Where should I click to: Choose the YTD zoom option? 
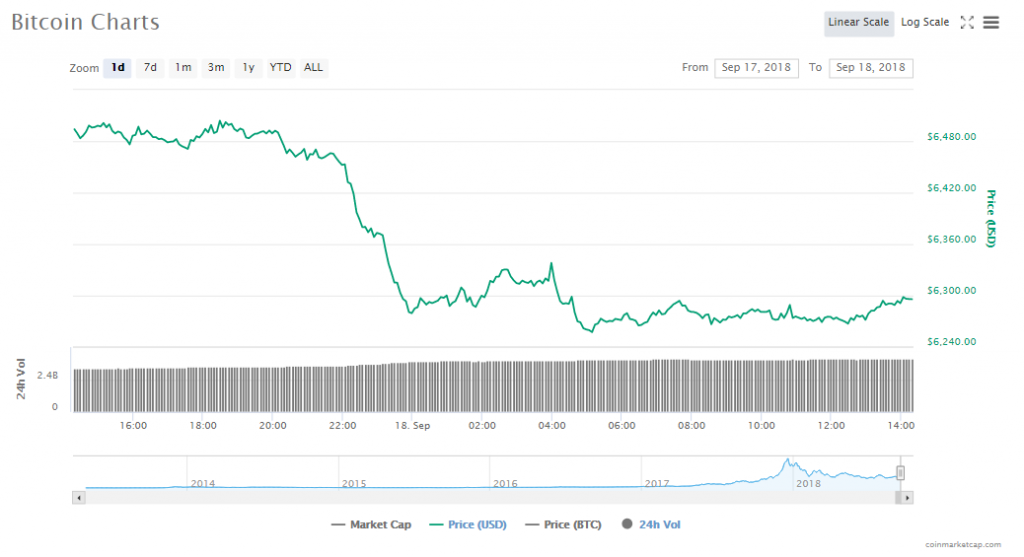[x=281, y=67]
